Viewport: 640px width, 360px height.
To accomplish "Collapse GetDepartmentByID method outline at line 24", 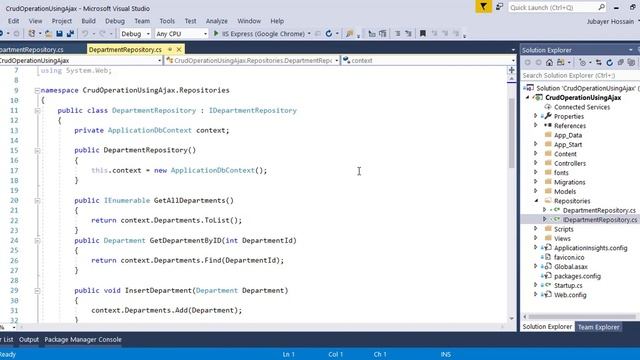I will [x=37, y=240].
